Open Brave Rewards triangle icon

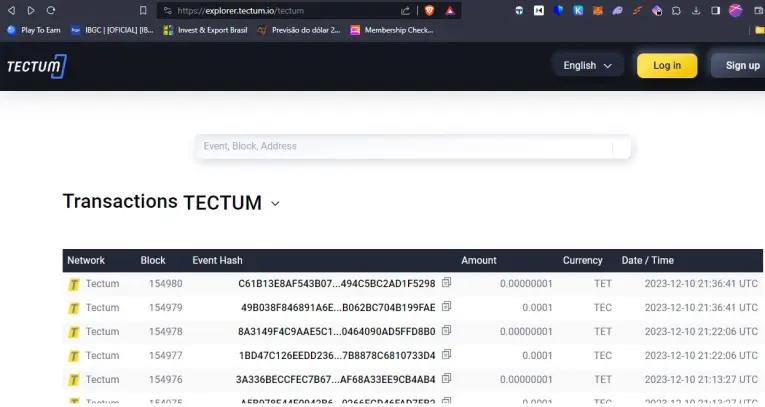[x=450, y=10]
